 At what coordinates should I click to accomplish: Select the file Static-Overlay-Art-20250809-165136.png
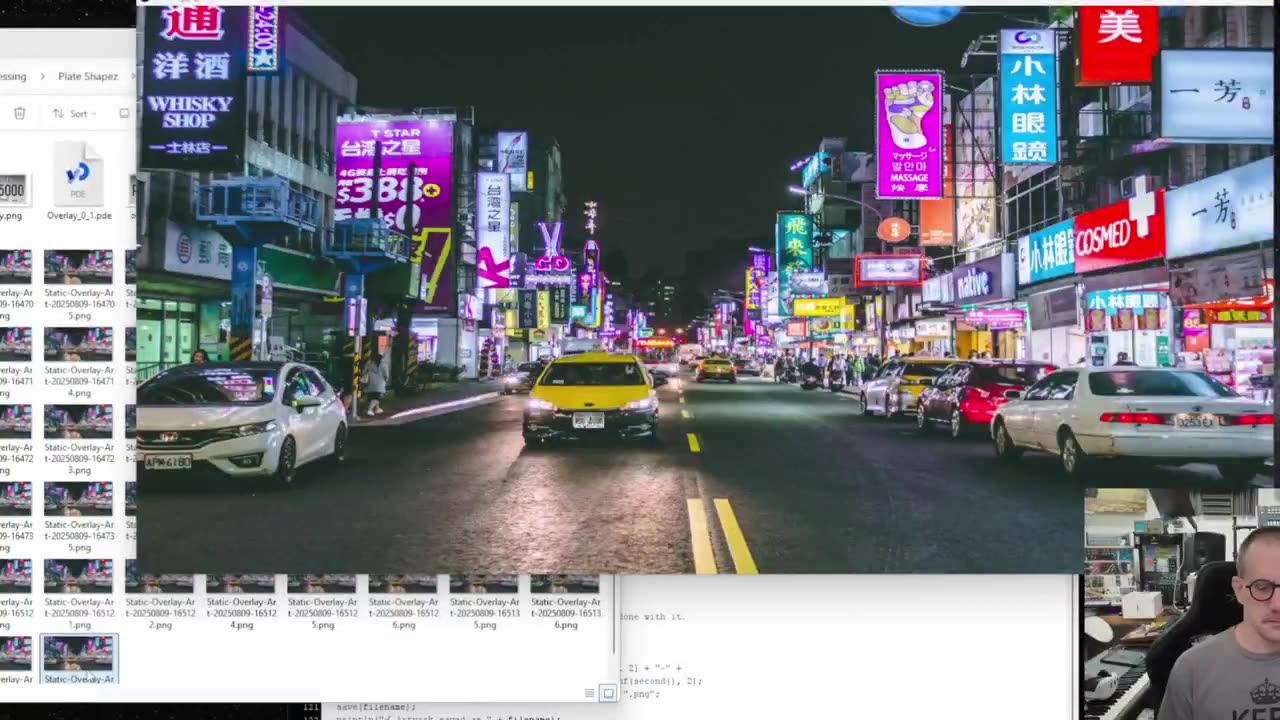565,602
